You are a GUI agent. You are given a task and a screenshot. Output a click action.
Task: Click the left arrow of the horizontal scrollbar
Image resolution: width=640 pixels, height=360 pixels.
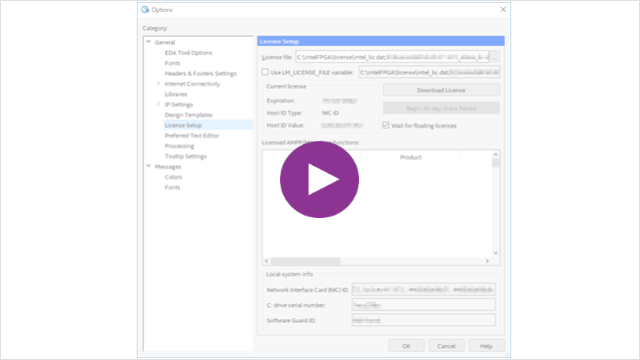pyautogui.click(x=267, y=261)
